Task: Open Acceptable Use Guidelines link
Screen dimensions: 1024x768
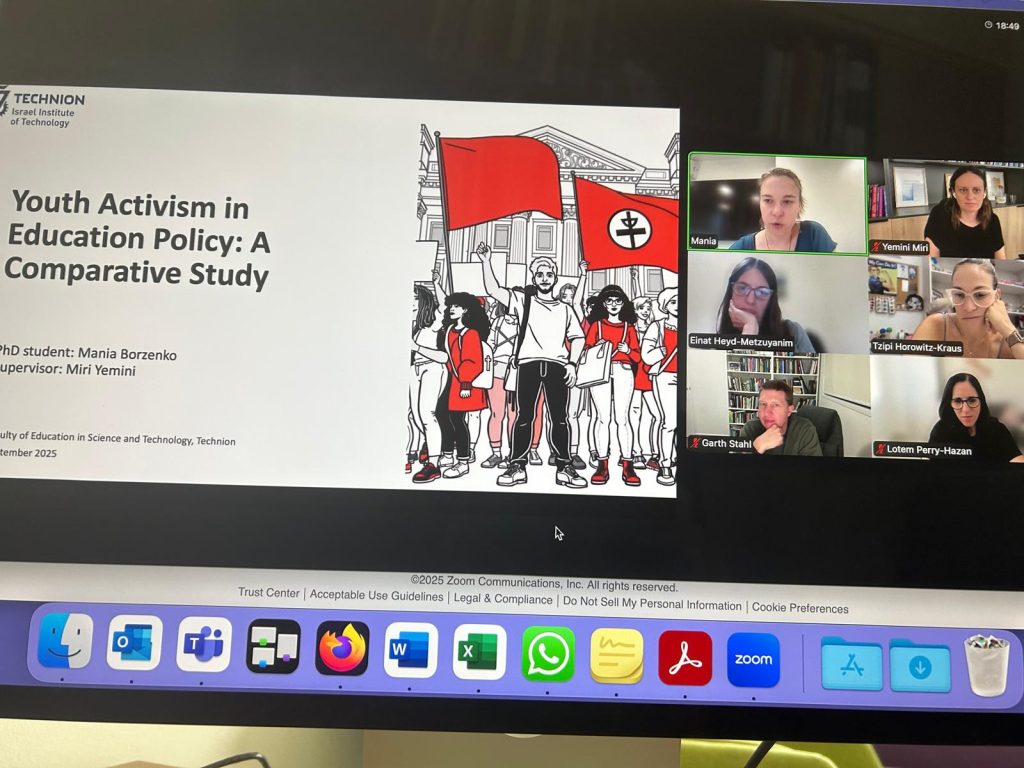Action: (x=376, y=596)
